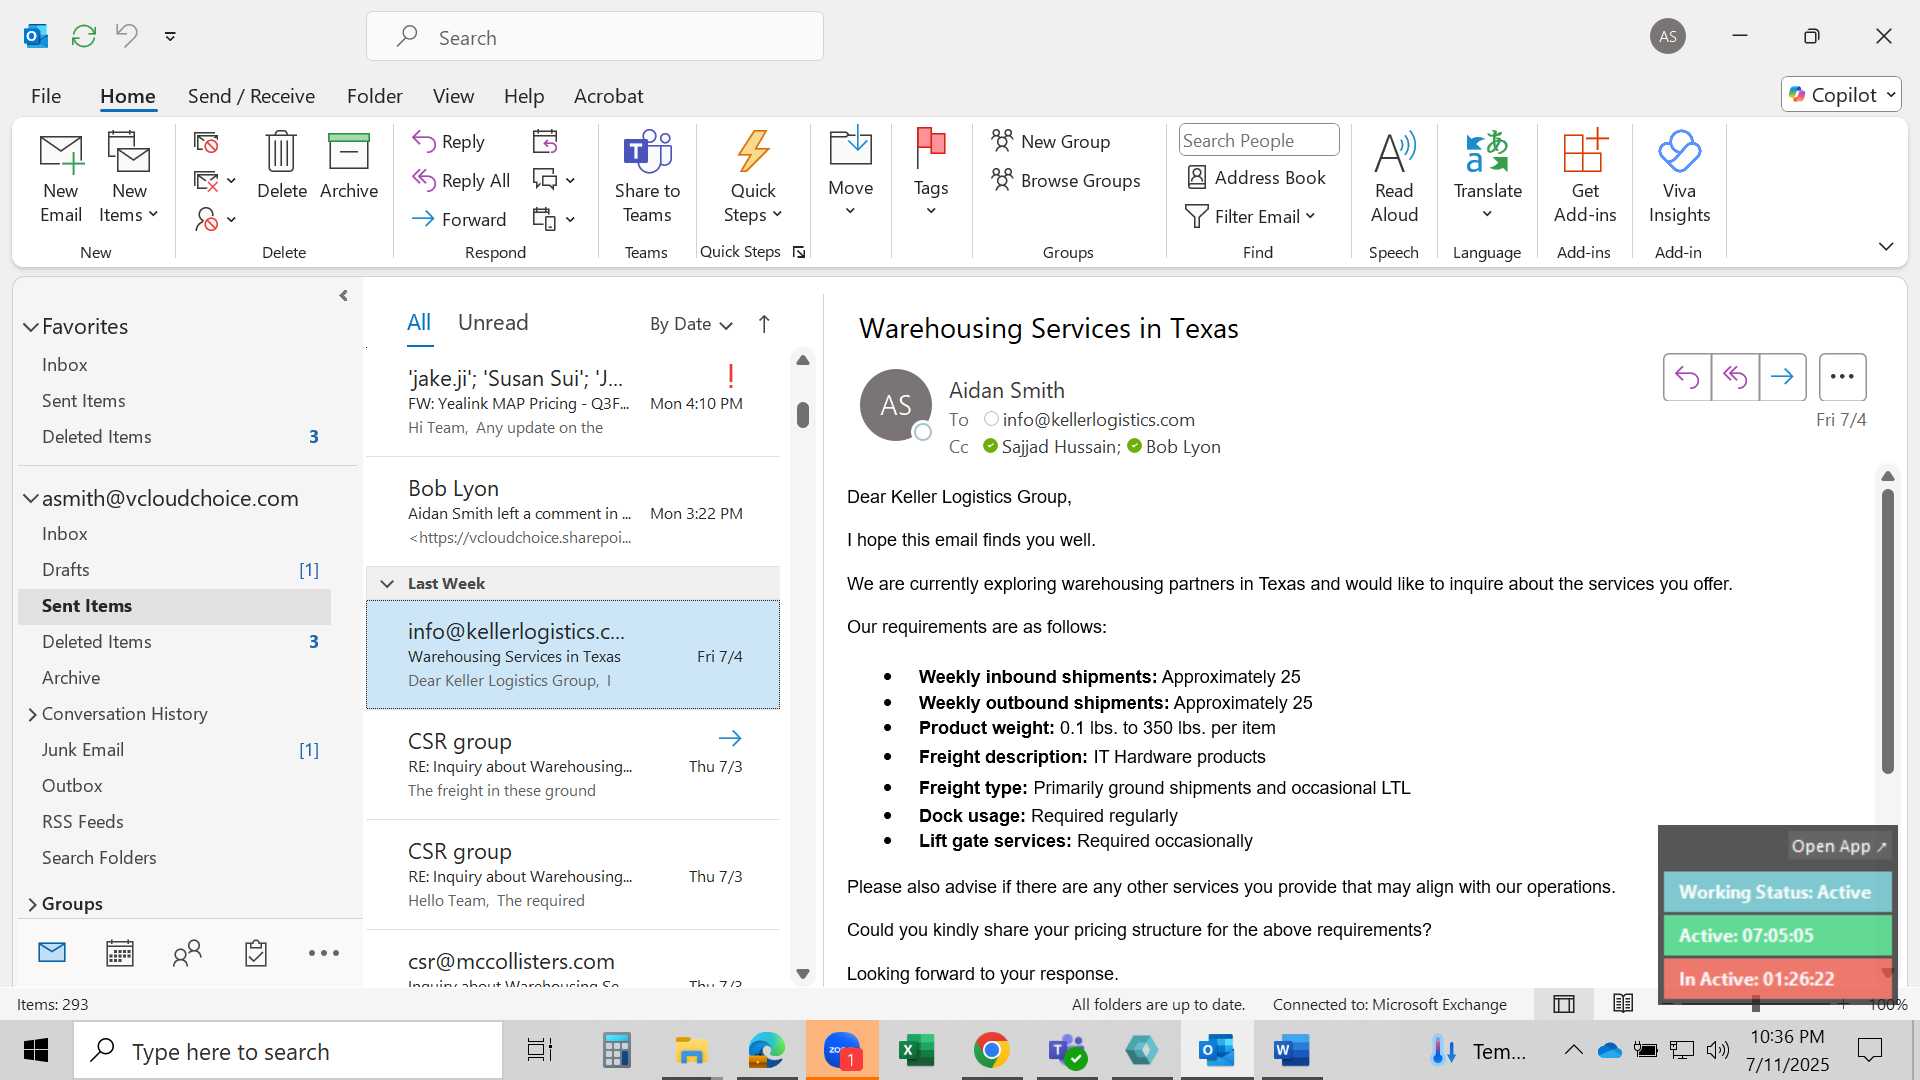1920x1080 pixels.
Task: Open Viva Insights add-in
Action: pyautogui.click(x=1679, y=178)
